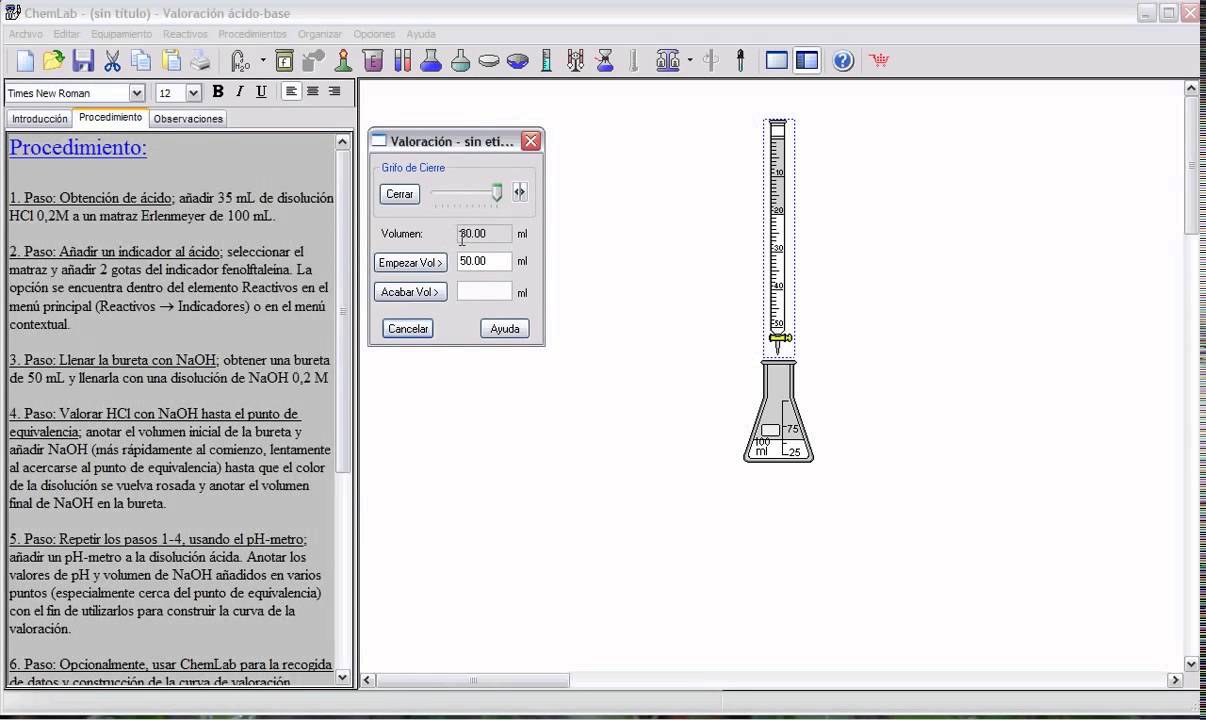Click the arrow toggle beside stopcock slider

point(520,193)
